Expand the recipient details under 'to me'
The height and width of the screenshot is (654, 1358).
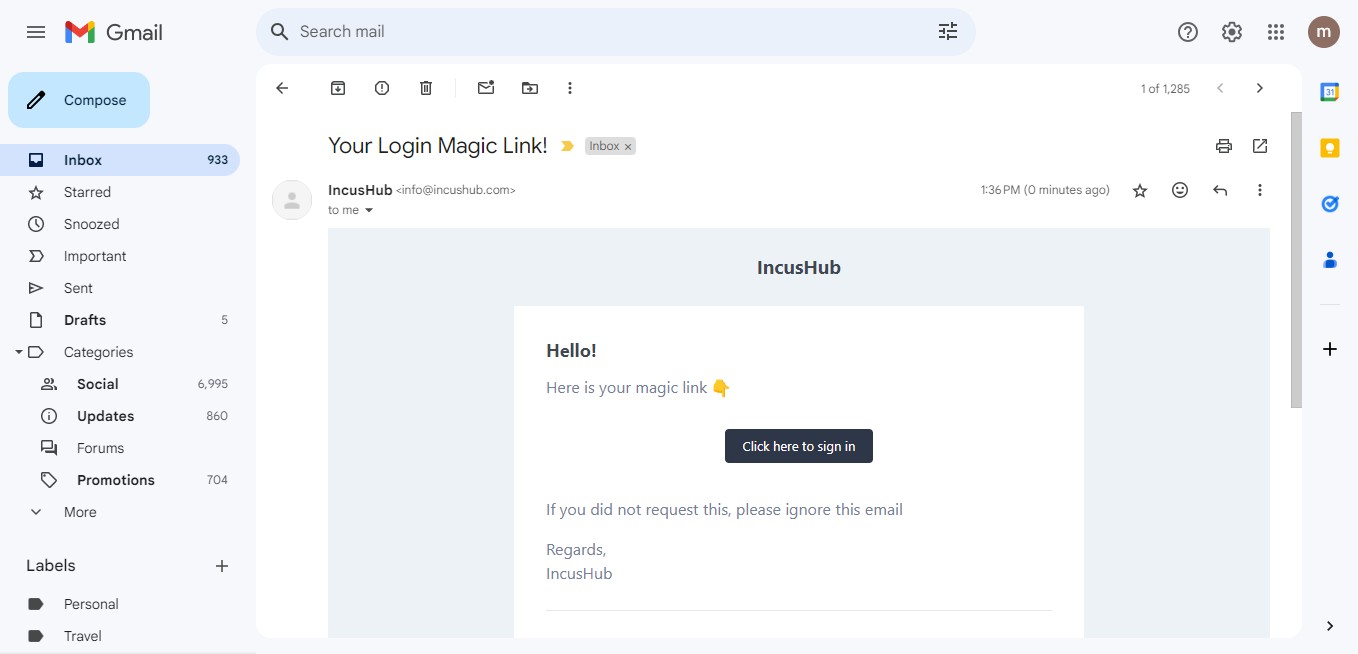367,210
